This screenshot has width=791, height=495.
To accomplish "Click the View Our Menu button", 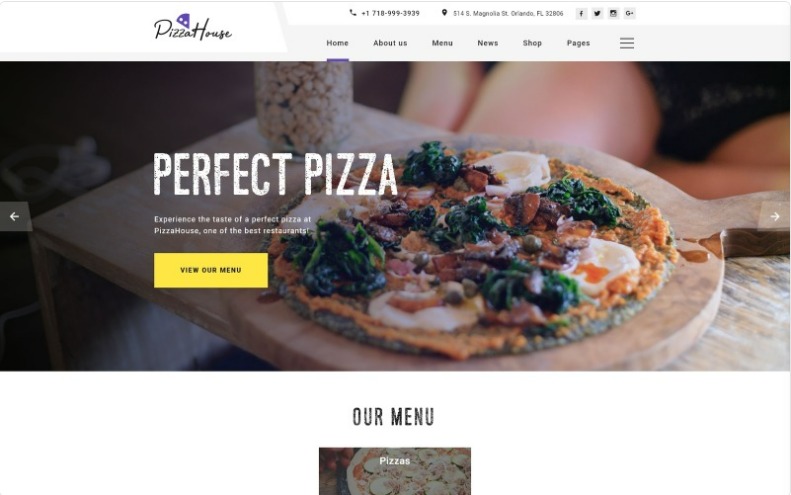I will click(x=211, y=270).
